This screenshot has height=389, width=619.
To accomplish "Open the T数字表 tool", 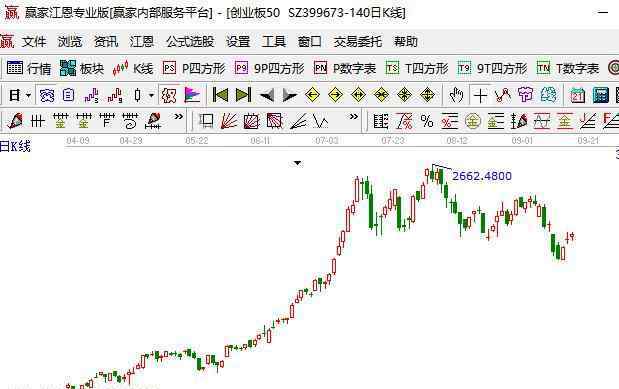I will 568,68.
